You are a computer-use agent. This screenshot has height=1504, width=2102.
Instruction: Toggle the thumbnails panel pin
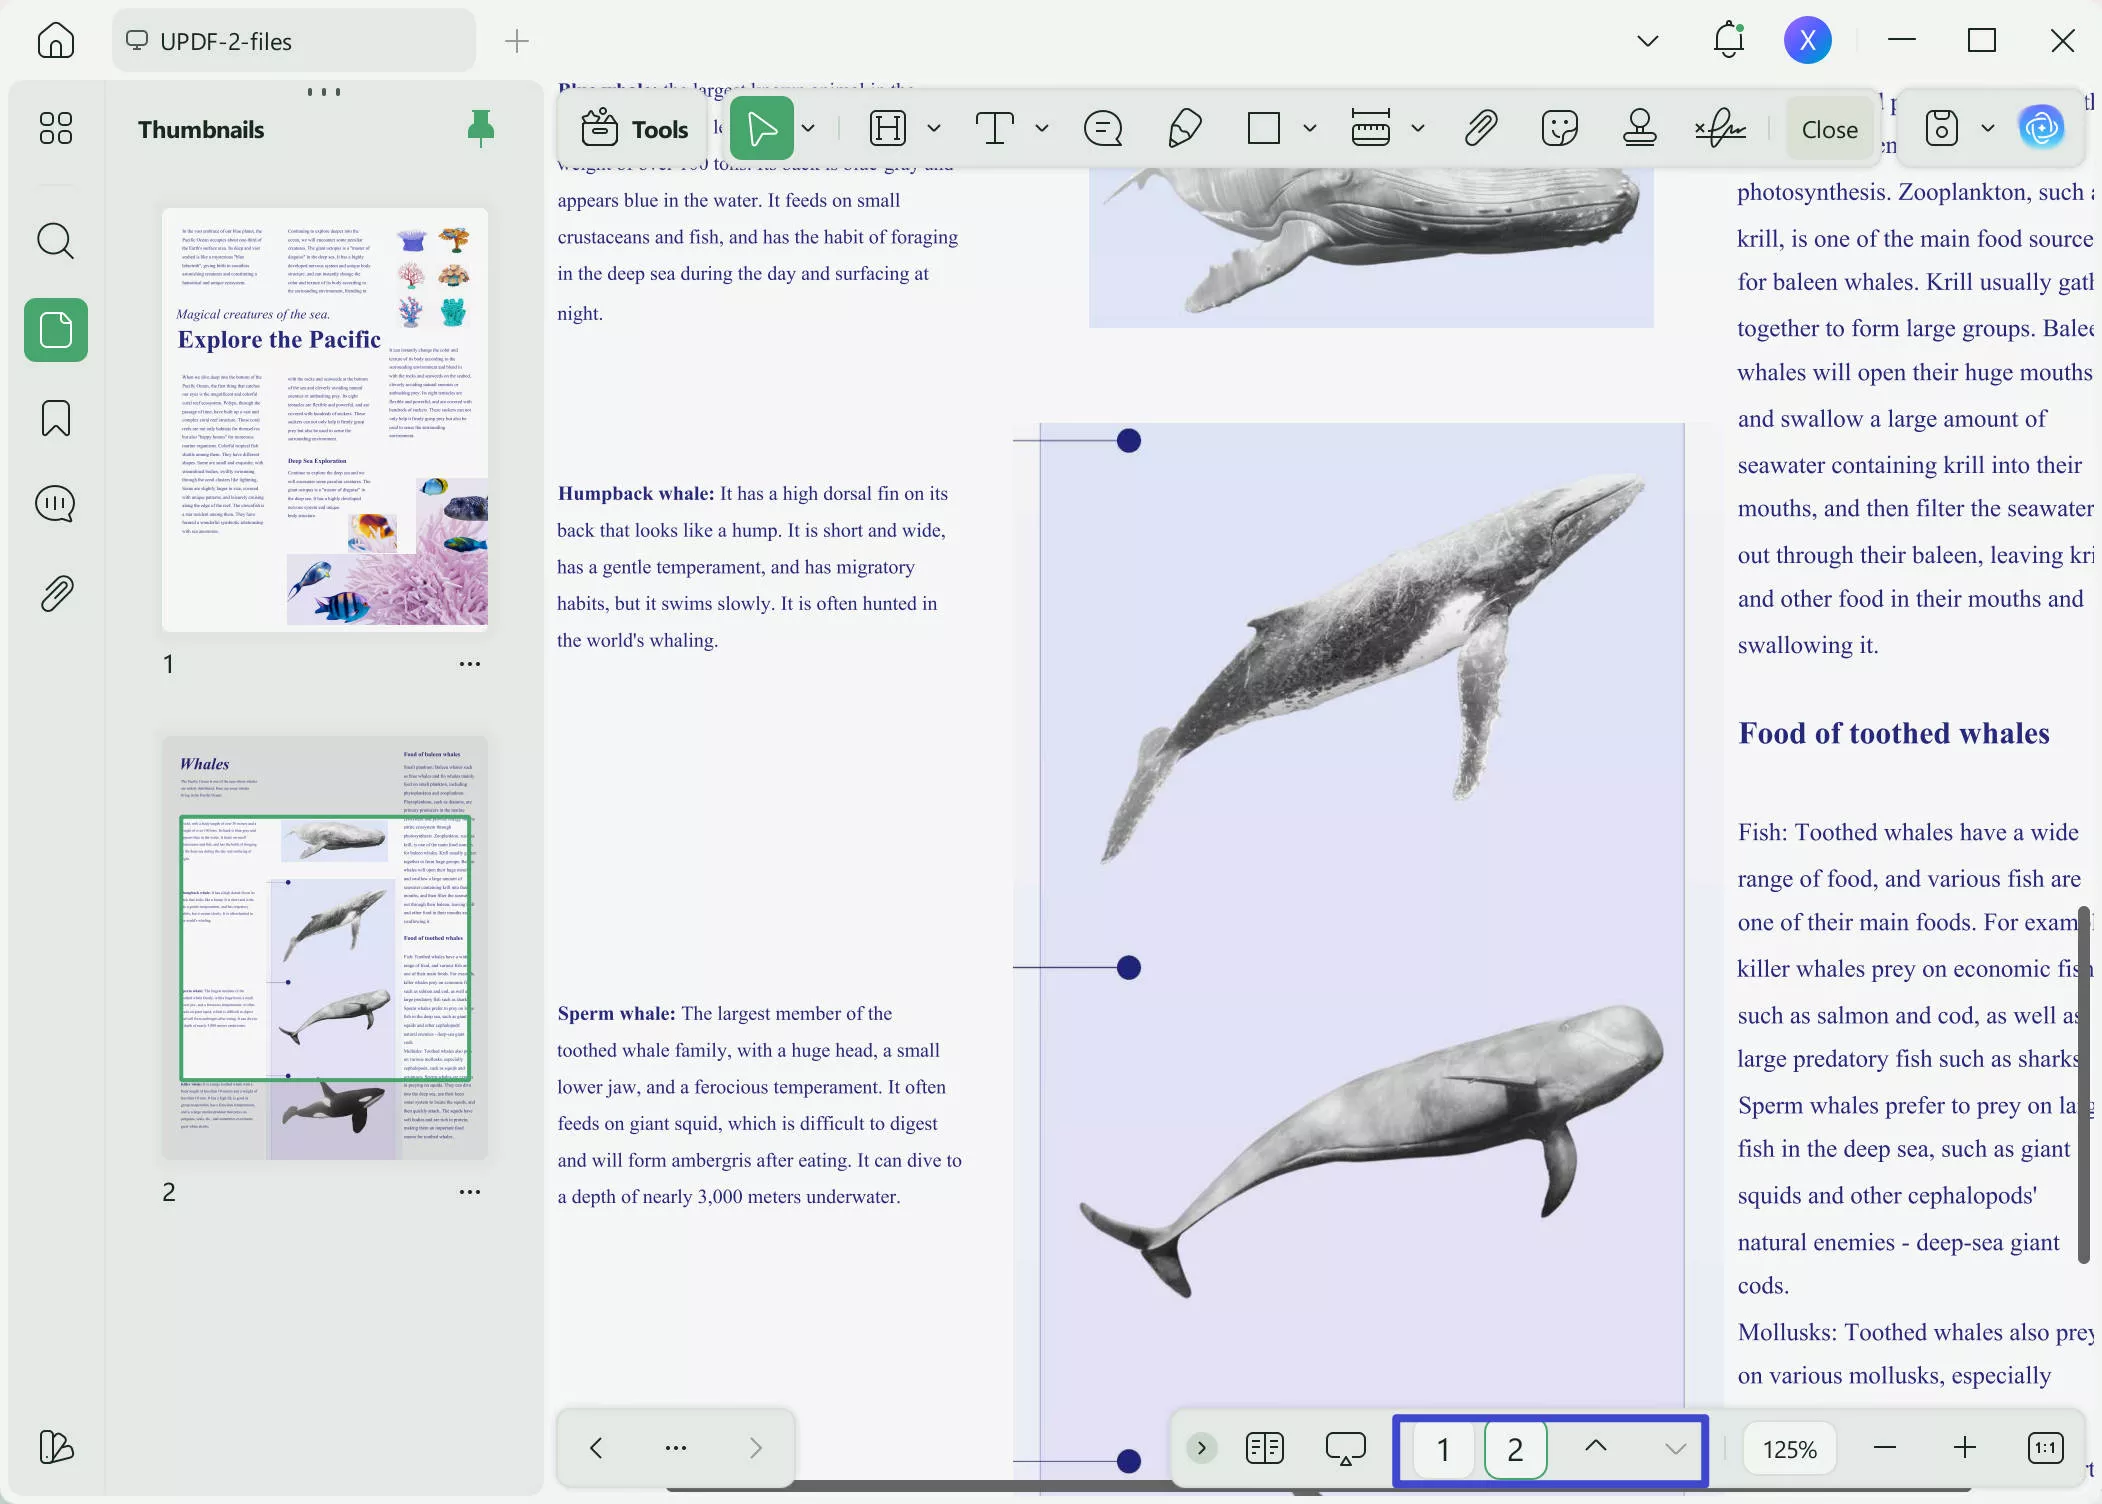pos(481,129)
